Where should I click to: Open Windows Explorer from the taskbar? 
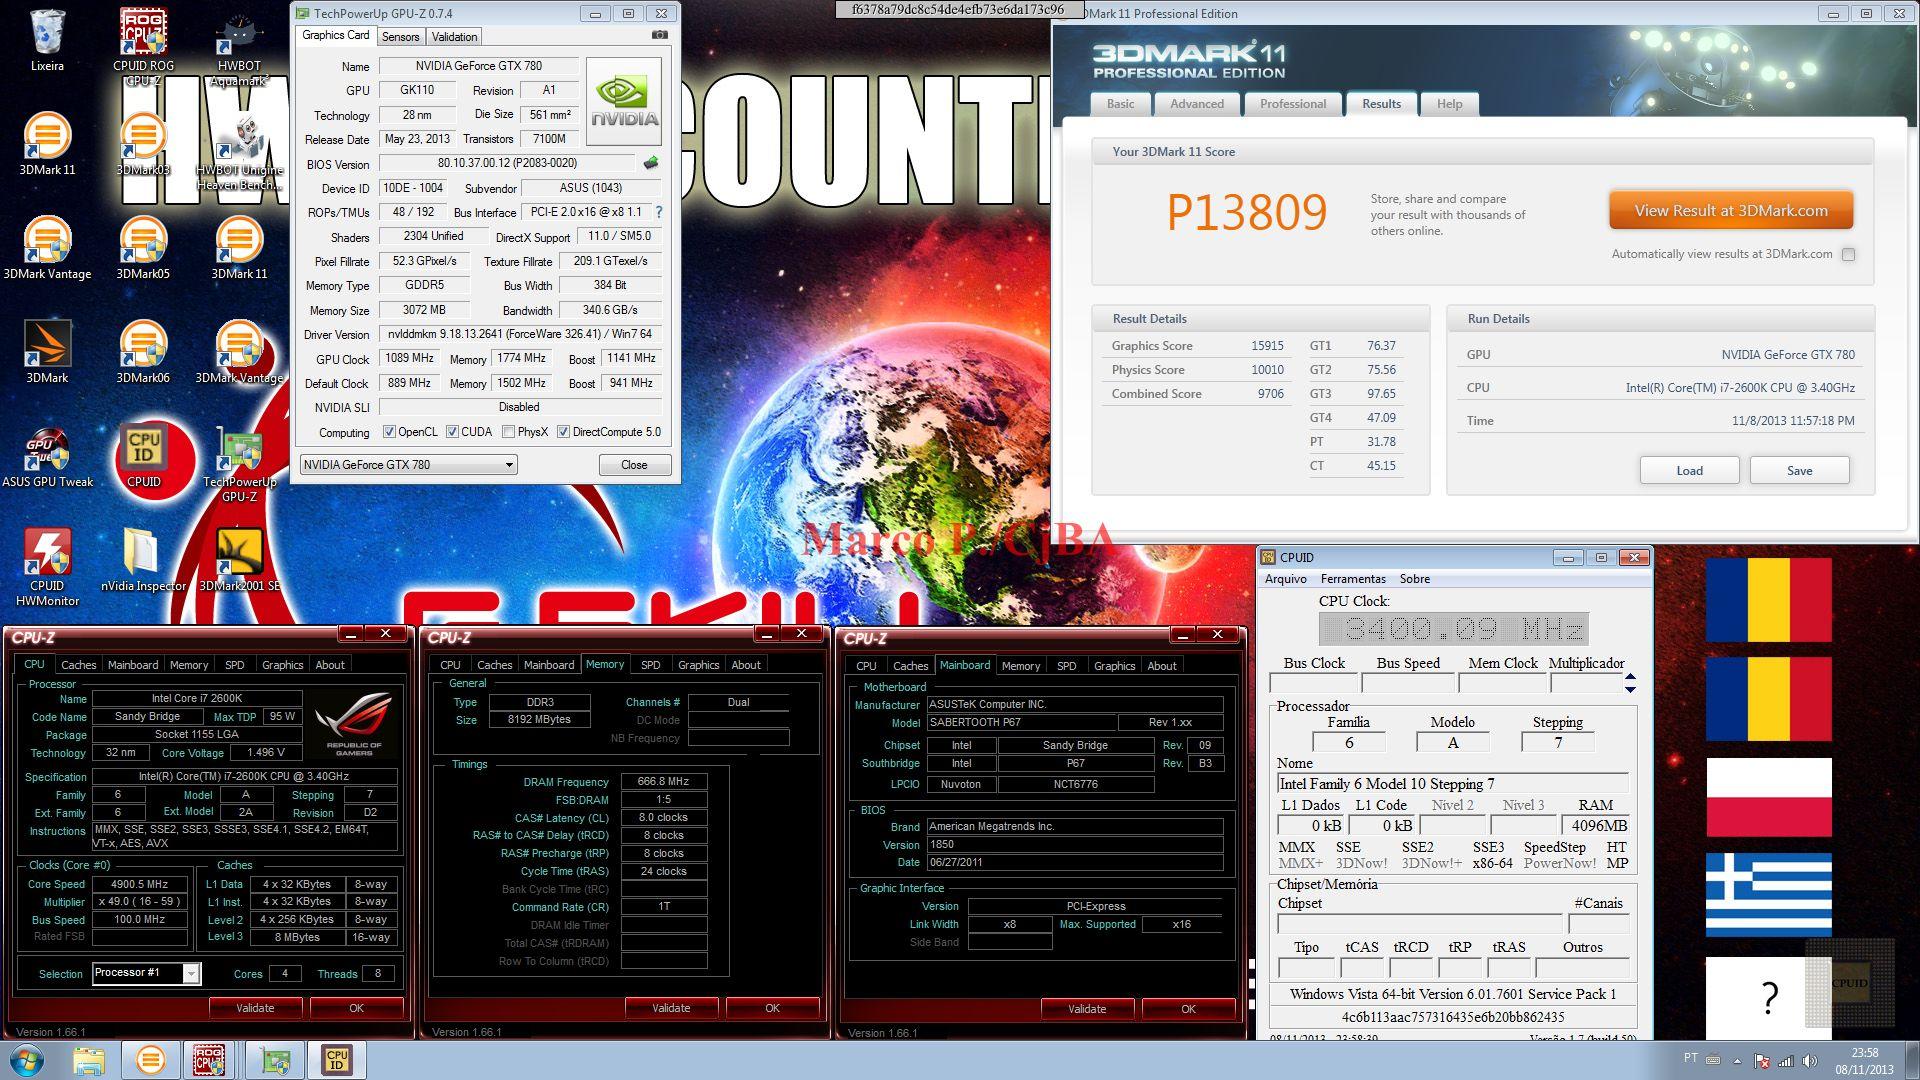(x=89, y=1060)
